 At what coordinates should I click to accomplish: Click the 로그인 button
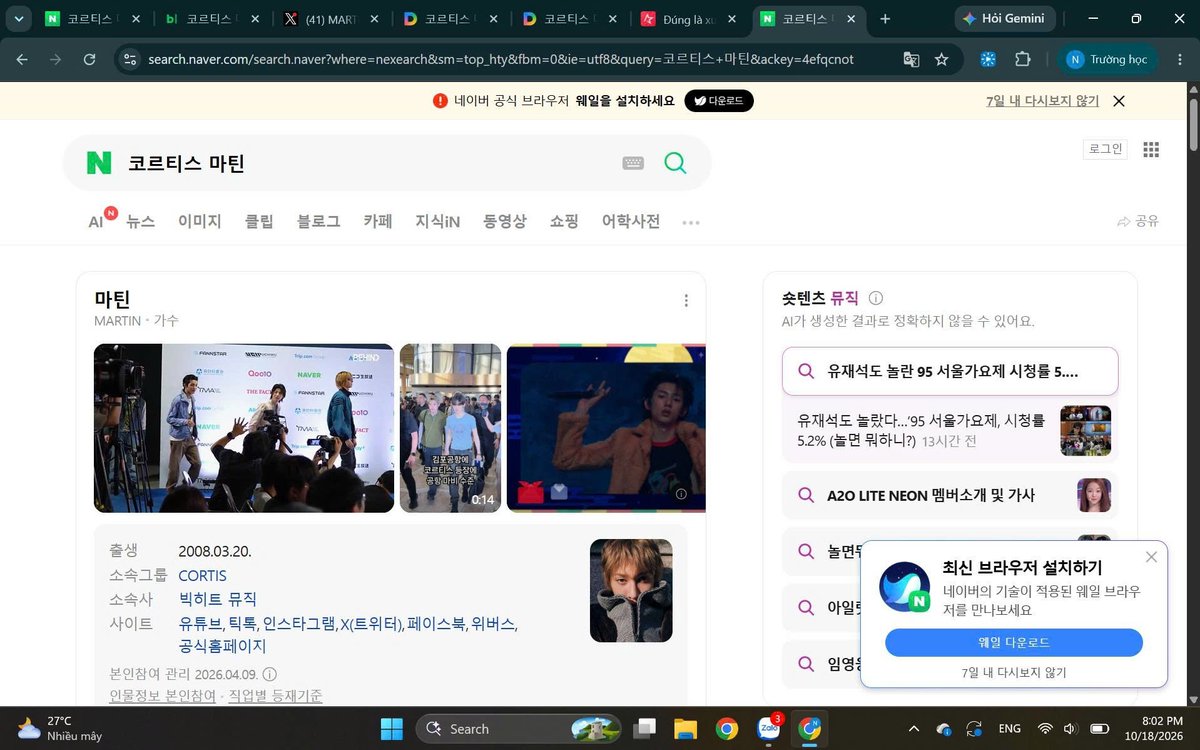[1105, 149]
